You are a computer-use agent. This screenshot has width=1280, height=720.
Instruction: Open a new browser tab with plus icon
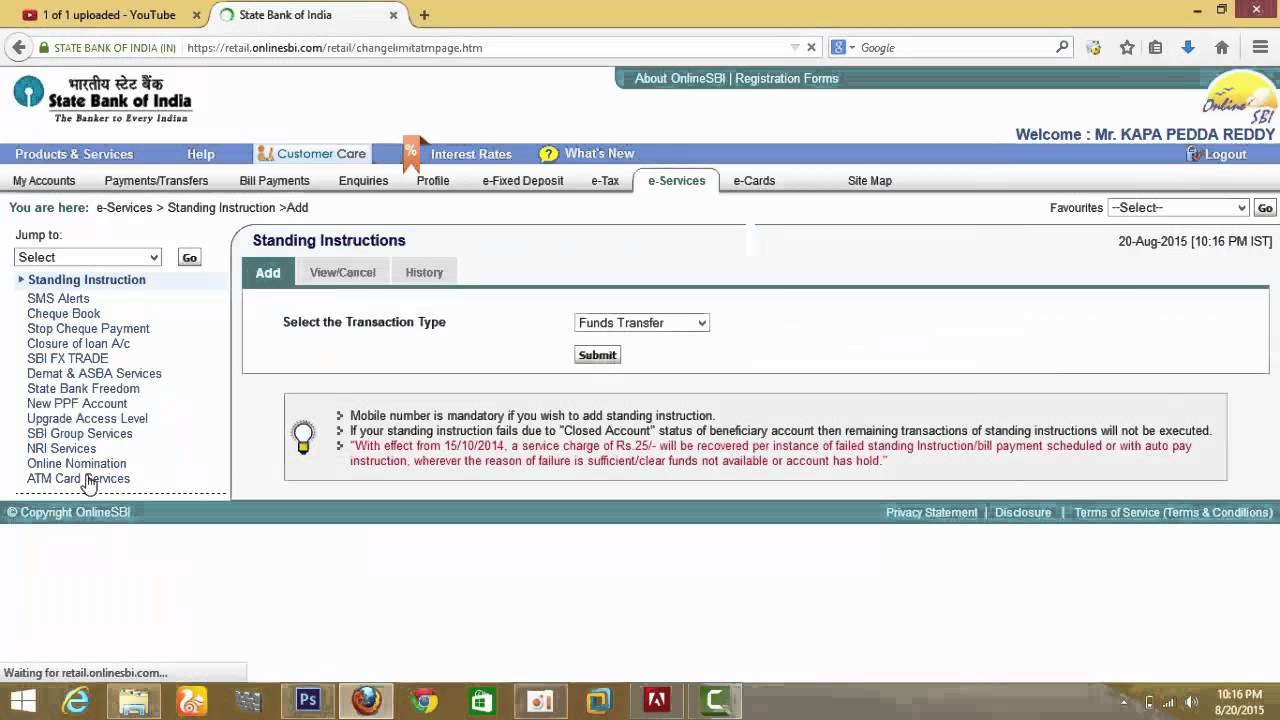[424, 15]
